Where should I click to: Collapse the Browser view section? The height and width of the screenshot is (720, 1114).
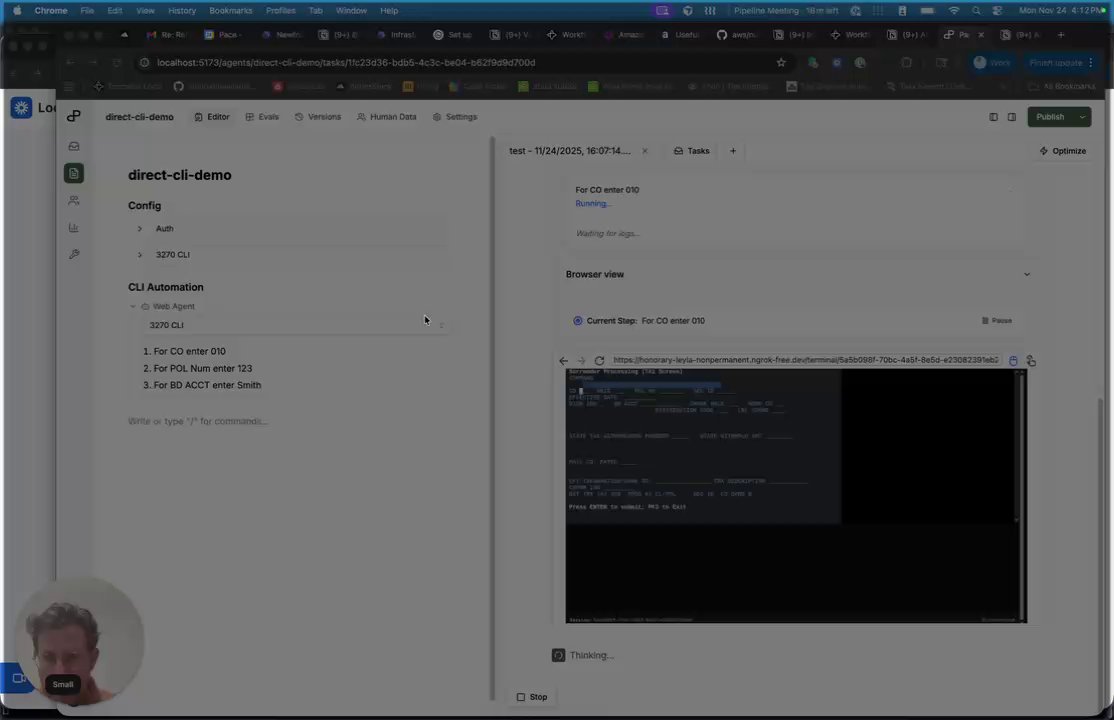[x=1026, y=274]
